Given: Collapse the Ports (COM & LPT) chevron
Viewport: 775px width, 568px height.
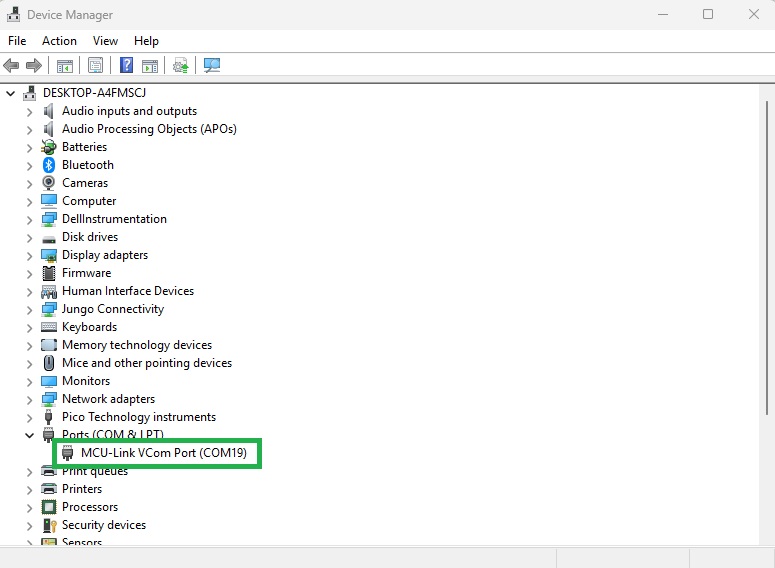Looking at the screenshot, I should click(x=29, y=435).
